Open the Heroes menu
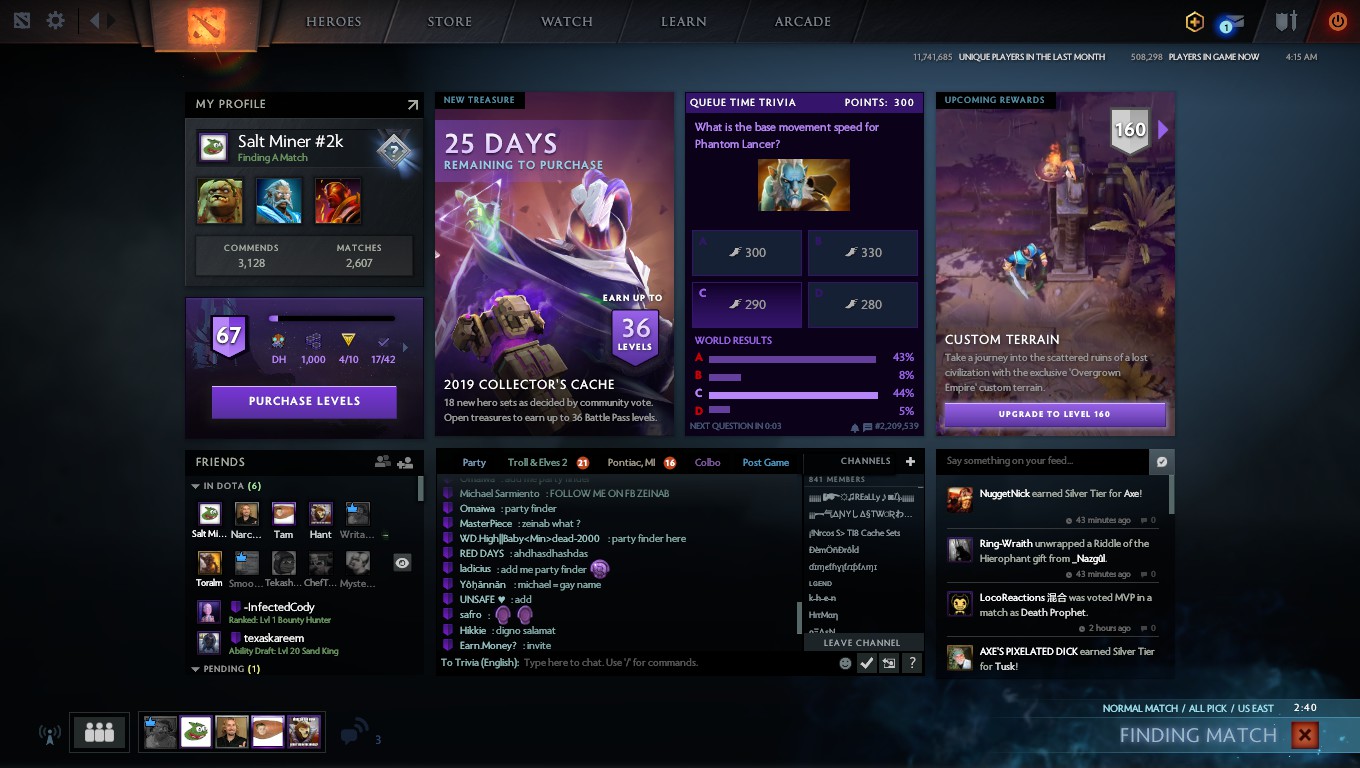This screenshot has height=768, width=1360. pos(333,22)
